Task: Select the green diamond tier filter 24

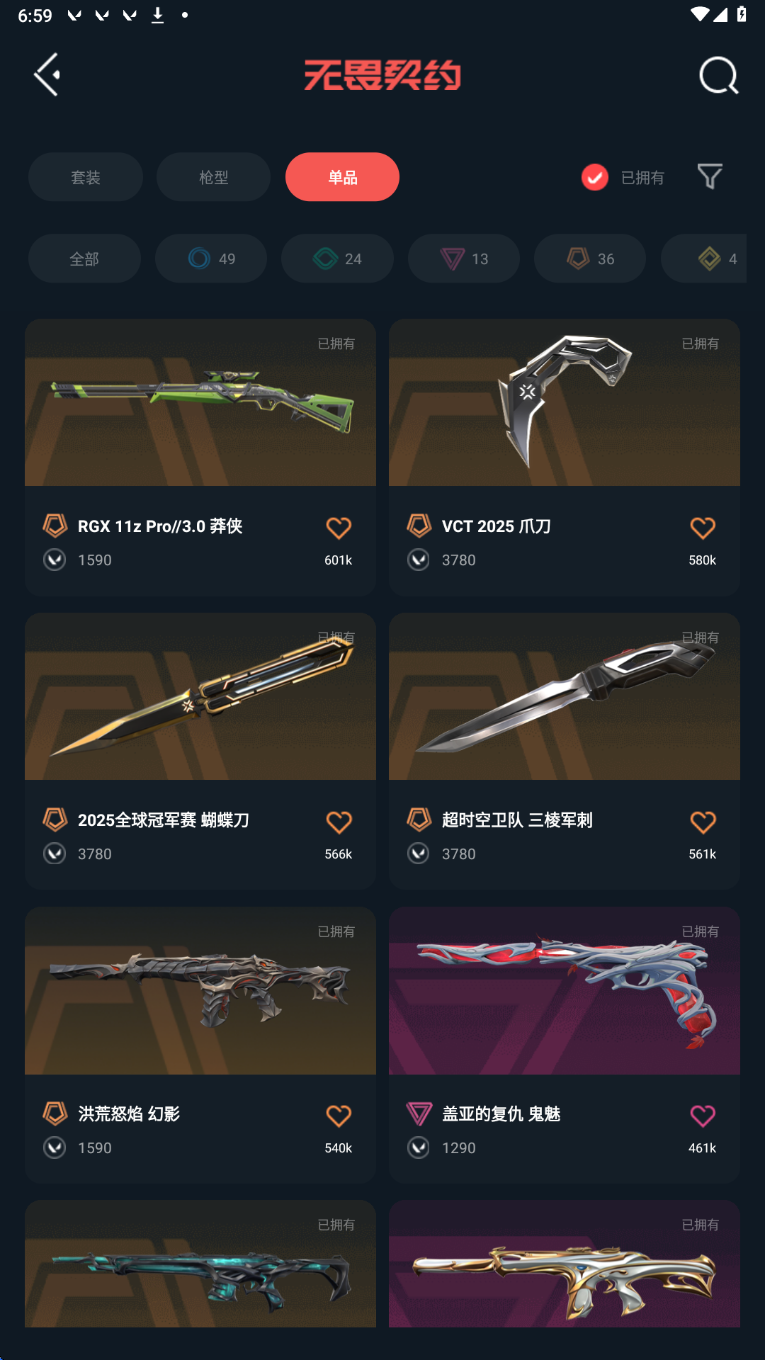Action: pyautogui.click(x=337, y=259)
